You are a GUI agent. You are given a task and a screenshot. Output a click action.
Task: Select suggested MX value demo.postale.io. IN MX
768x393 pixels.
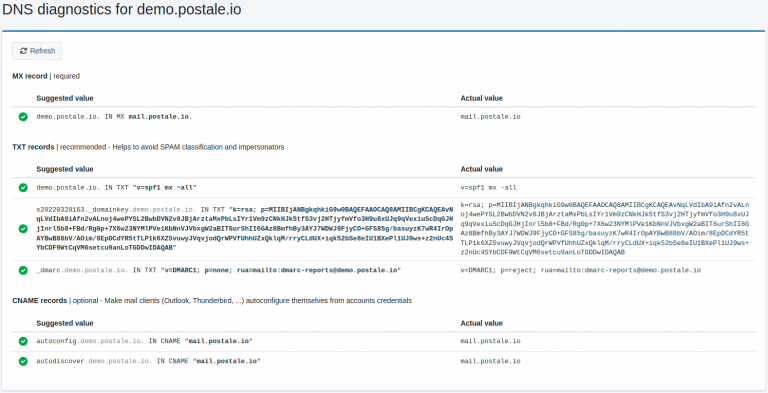pos(115,117)
